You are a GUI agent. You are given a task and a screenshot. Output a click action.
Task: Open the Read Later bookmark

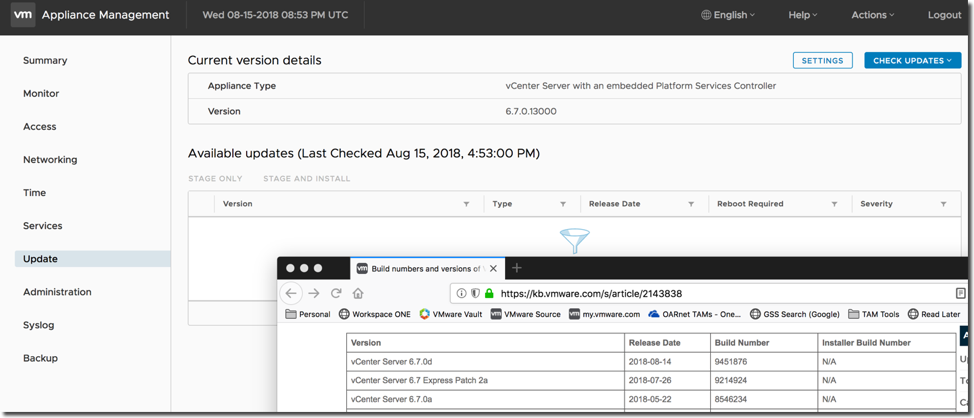934,314
